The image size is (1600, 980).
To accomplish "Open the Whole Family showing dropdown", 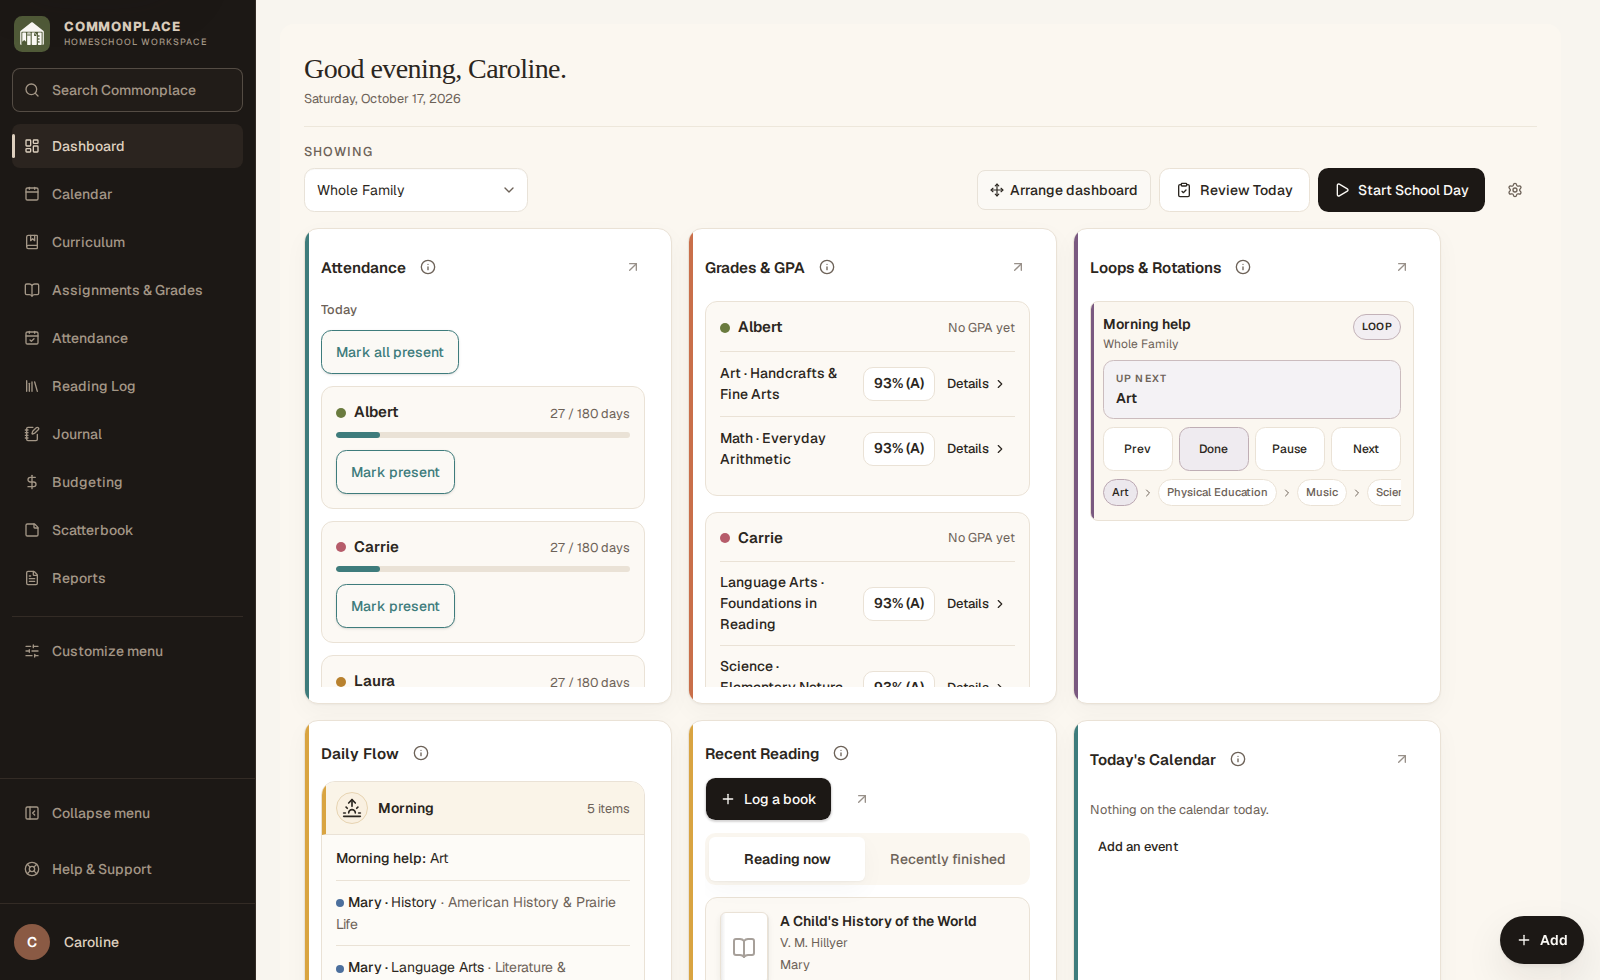I will [x=416, y=190].
